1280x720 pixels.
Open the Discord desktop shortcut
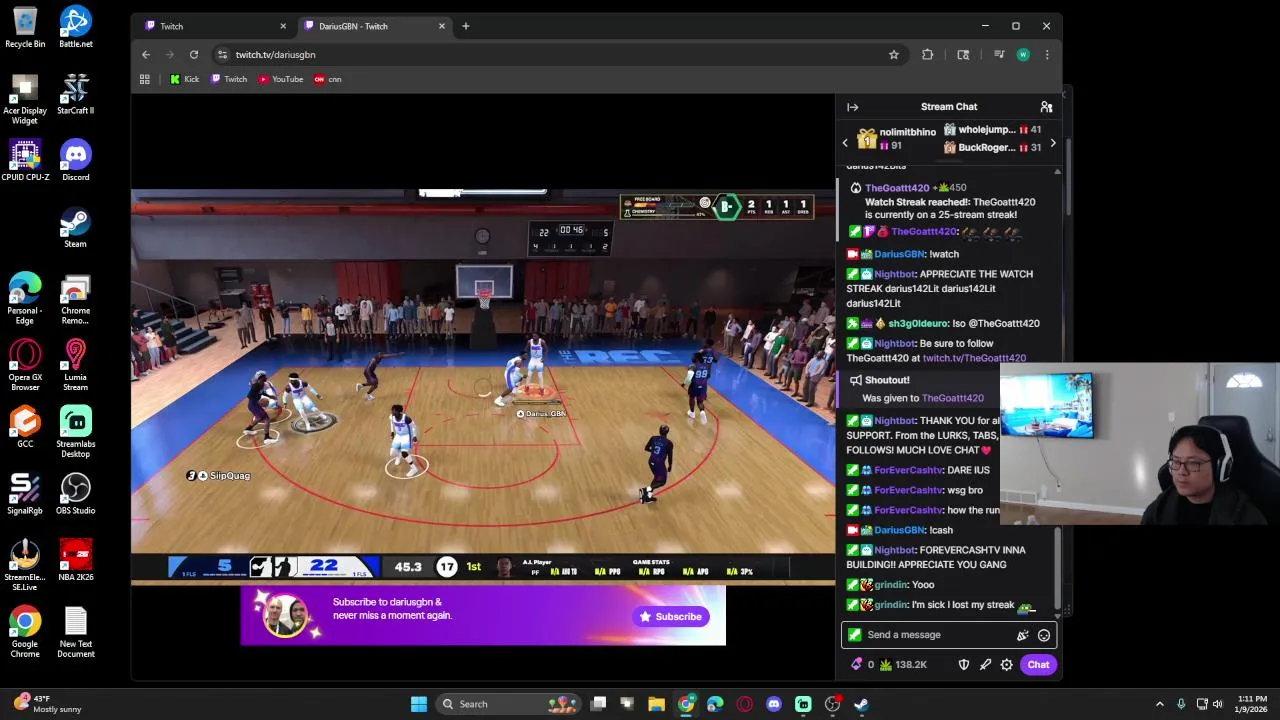pyautogui.click(x=76, y=161)
